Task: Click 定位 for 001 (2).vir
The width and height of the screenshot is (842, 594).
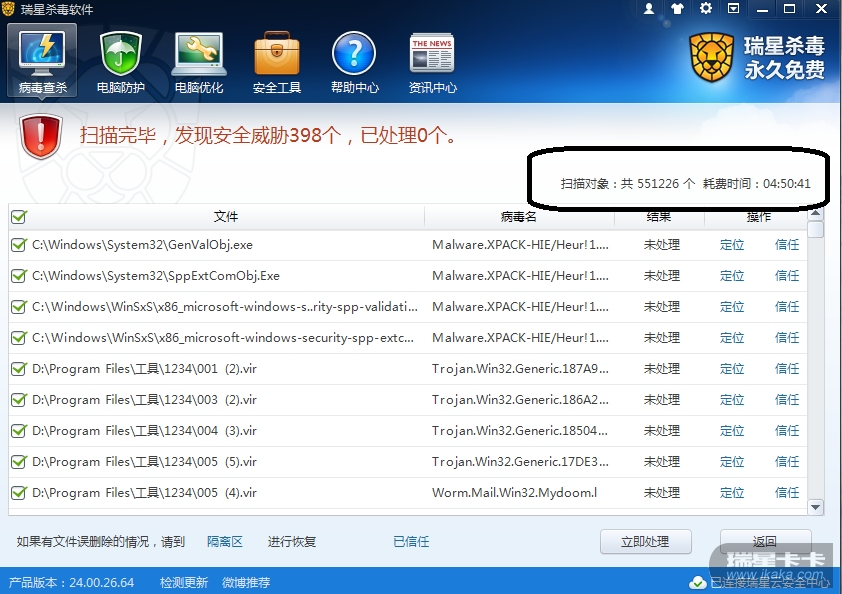Action: [732, 369]
